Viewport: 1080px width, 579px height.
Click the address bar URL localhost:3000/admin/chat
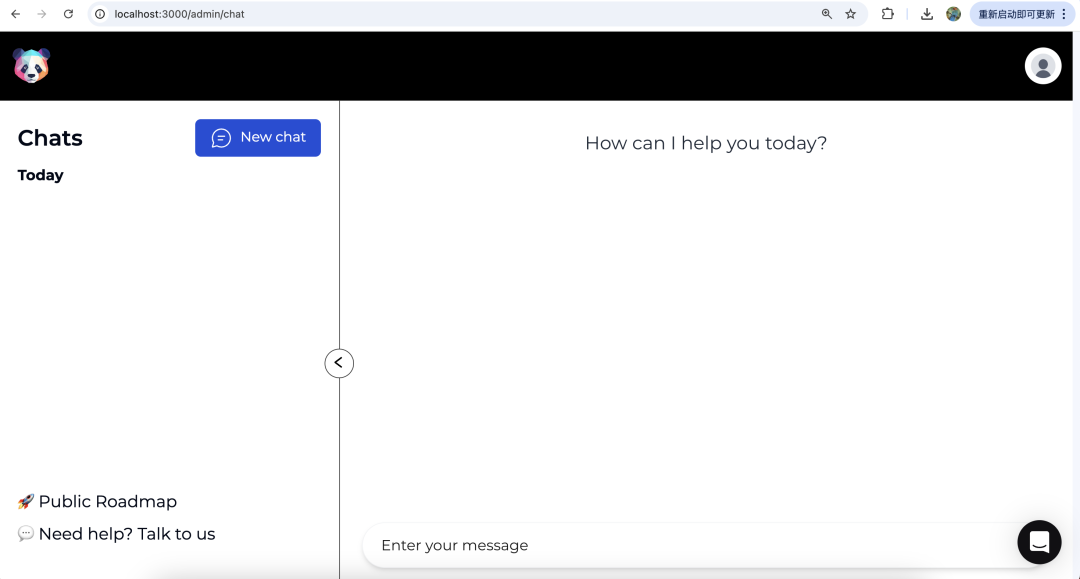coord(180,14)
